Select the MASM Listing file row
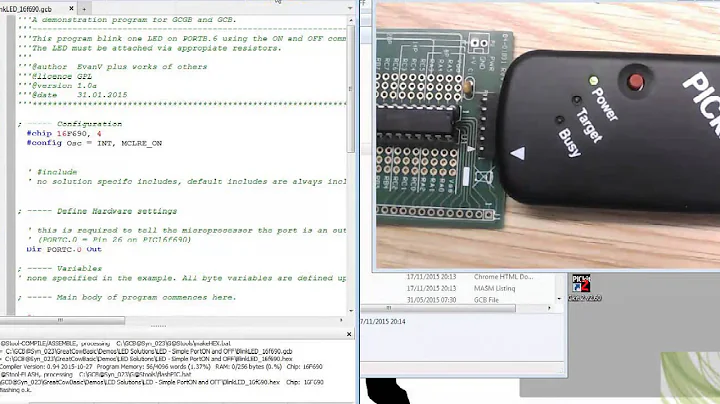 pyautogui.click(x=461, y=288)
